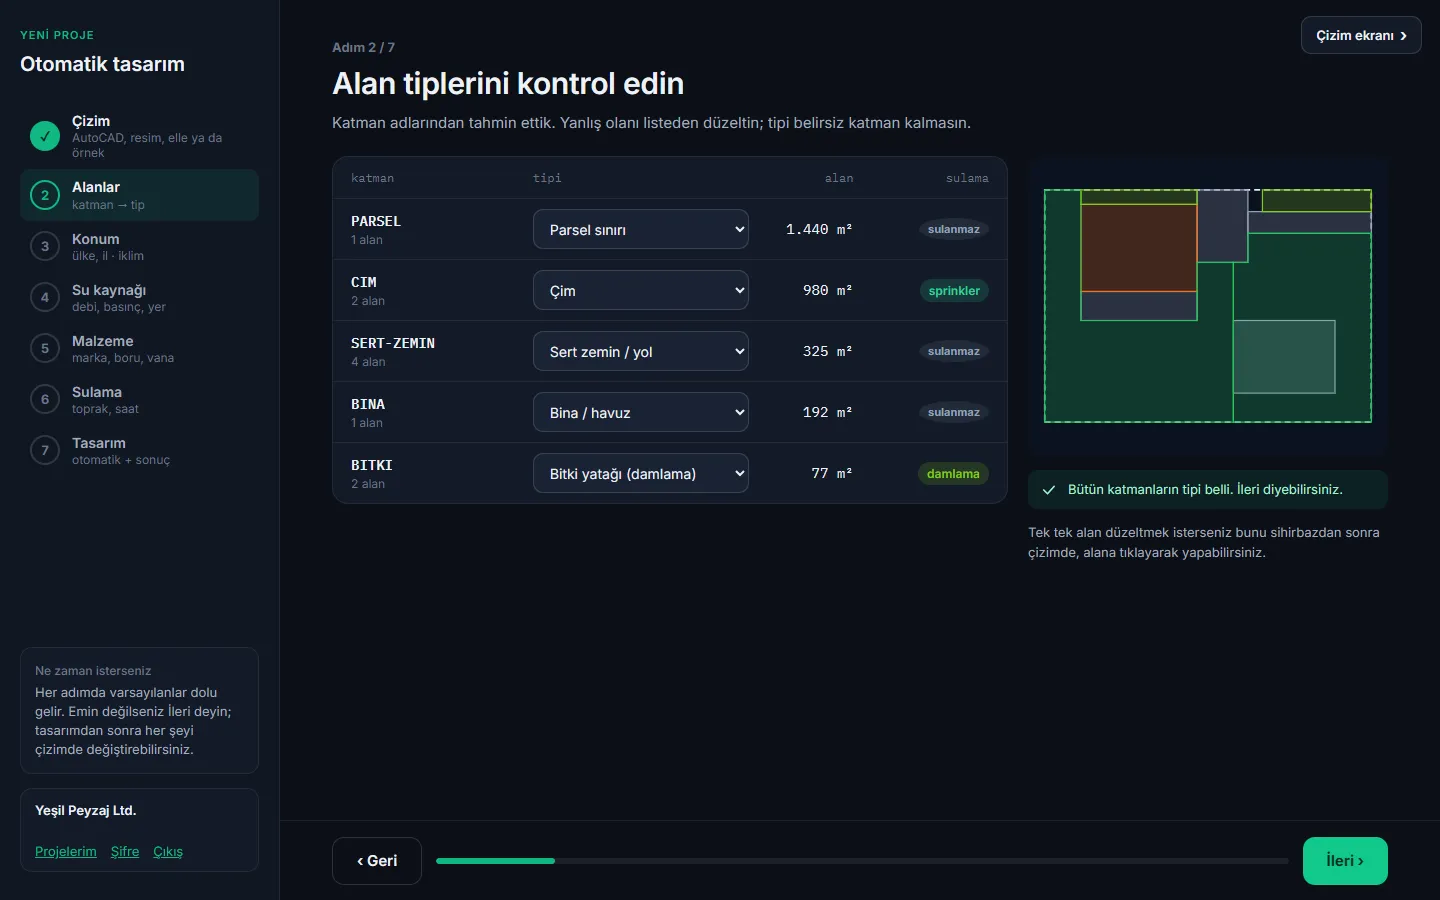Go to the Çizim step in sidebar
This screenshot has height=900, width=1440.
pyautogui.click(x=139, y=136)
